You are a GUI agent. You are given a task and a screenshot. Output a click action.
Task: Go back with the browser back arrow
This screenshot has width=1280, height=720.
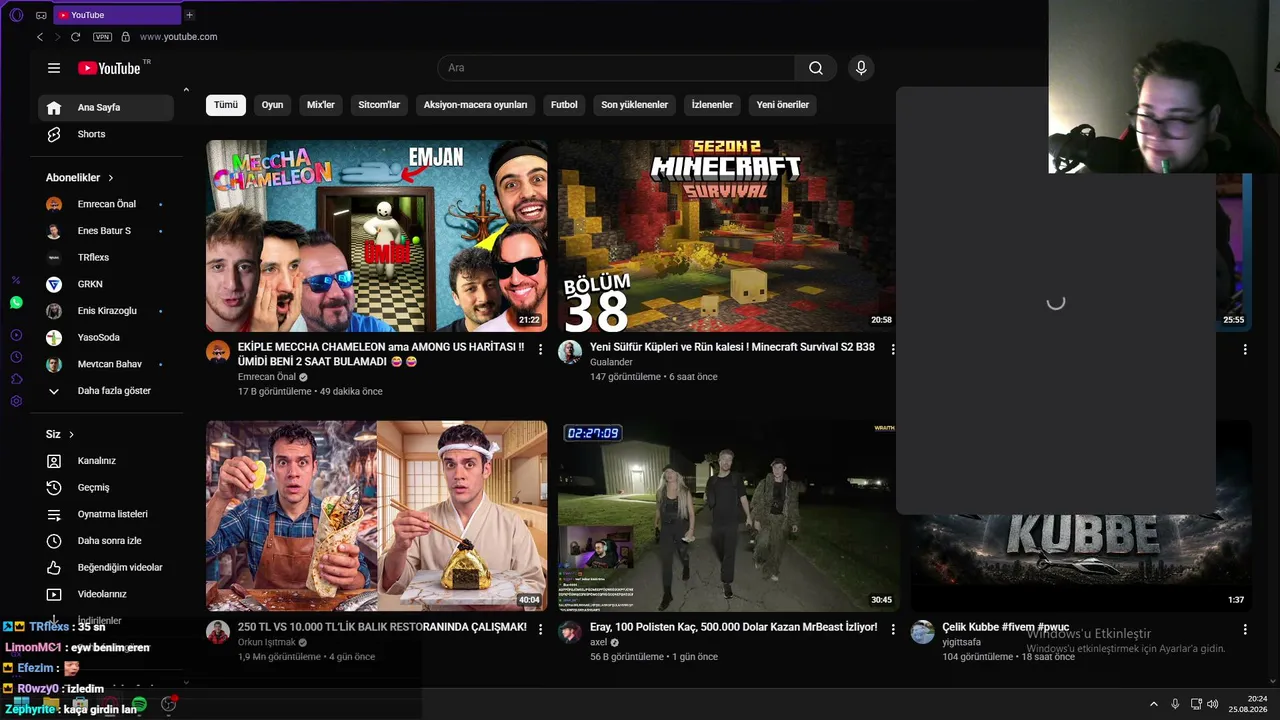40,37
